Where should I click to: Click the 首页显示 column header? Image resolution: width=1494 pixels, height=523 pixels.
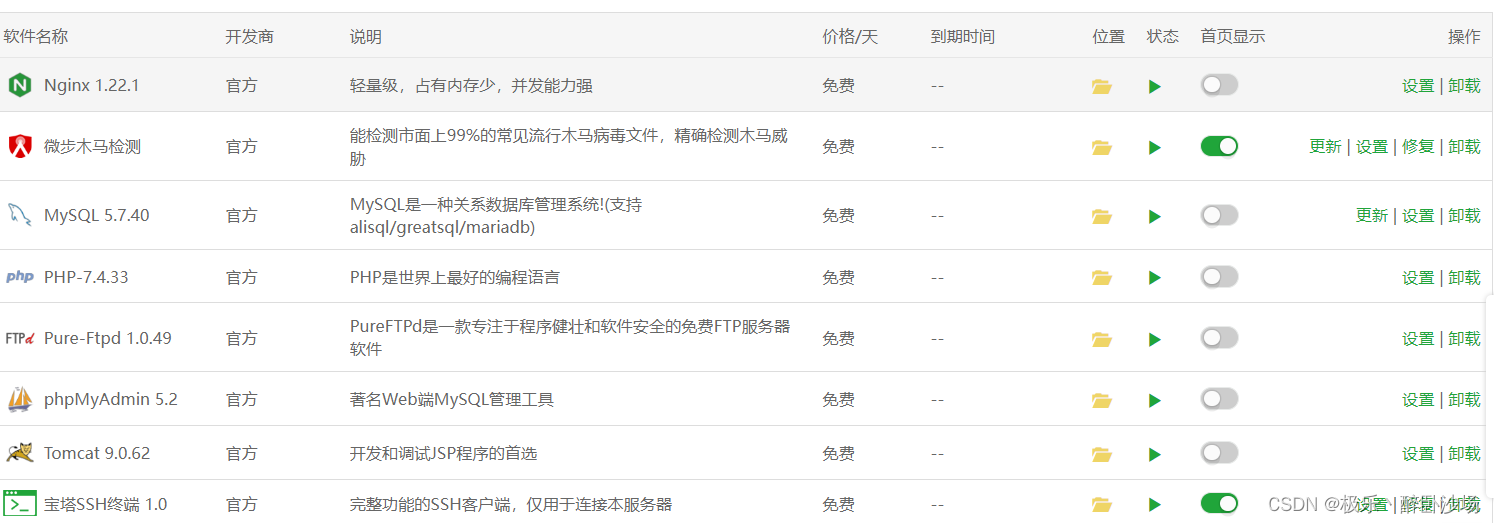pyautogui.click(x=1233, y=37)
